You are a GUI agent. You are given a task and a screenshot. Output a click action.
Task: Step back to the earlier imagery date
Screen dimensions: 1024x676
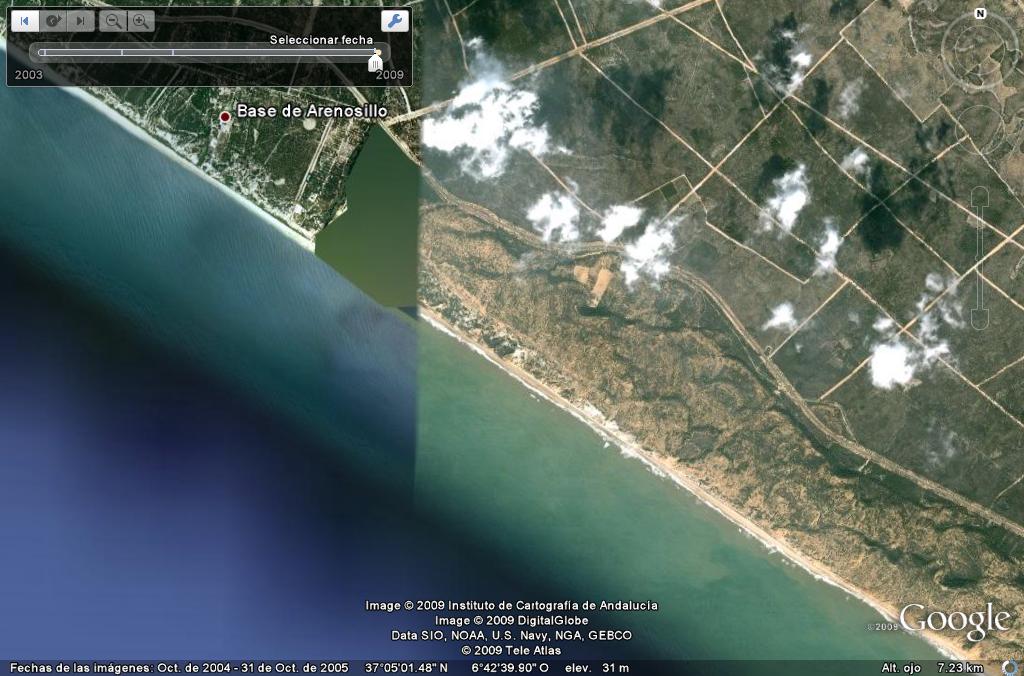coord(25,20)
